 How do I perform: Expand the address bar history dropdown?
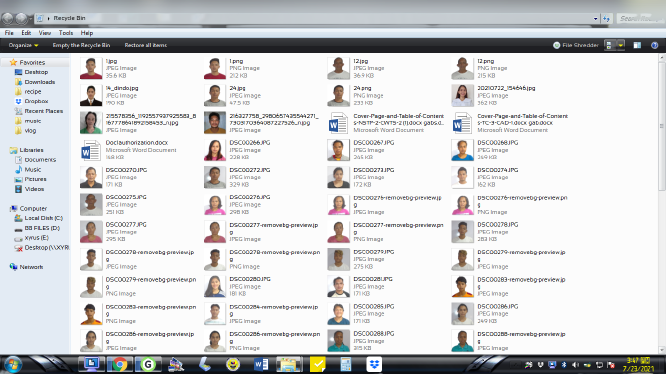pos(595,18)
